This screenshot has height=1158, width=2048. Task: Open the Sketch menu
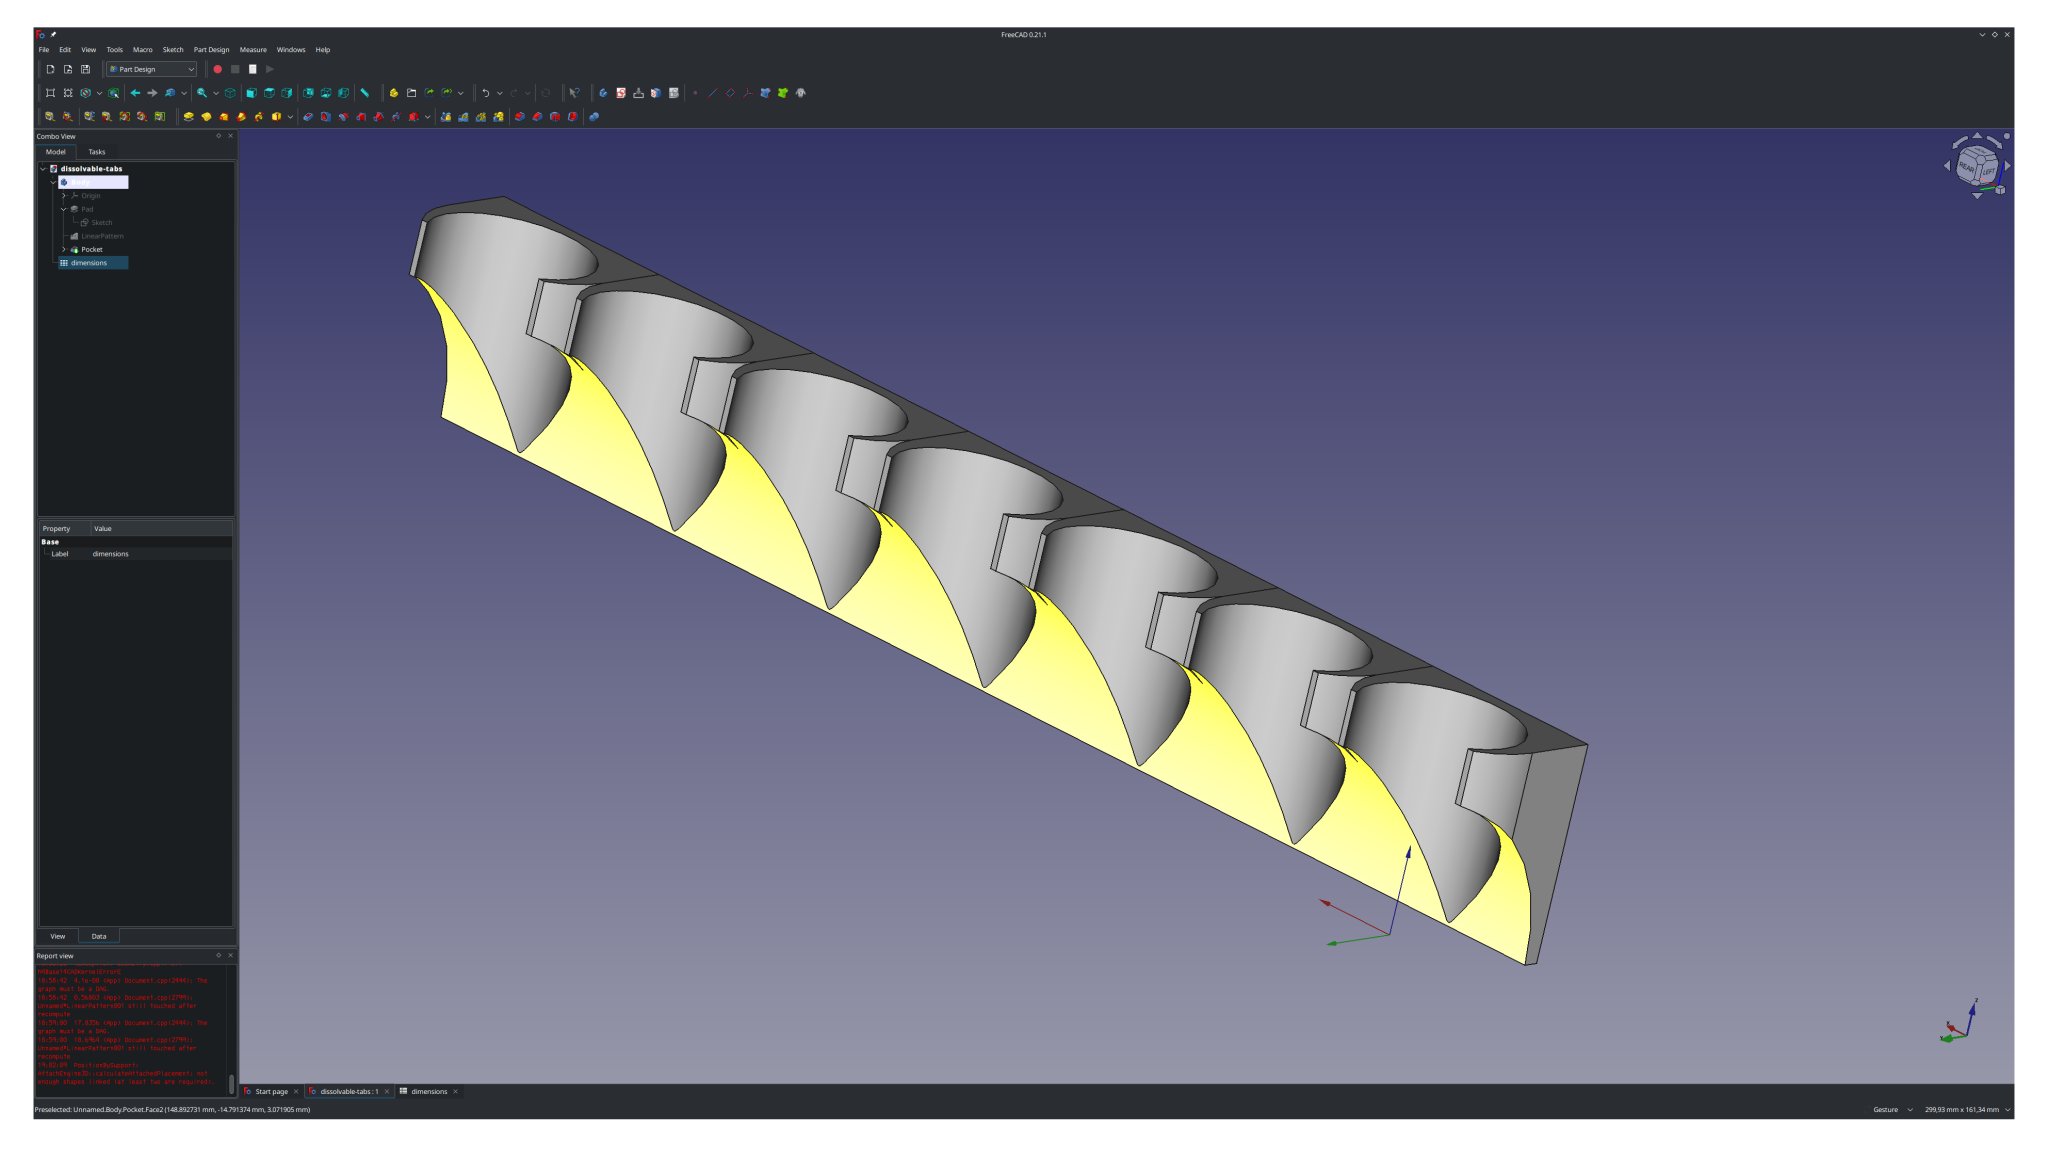click(x=173, y=49)
